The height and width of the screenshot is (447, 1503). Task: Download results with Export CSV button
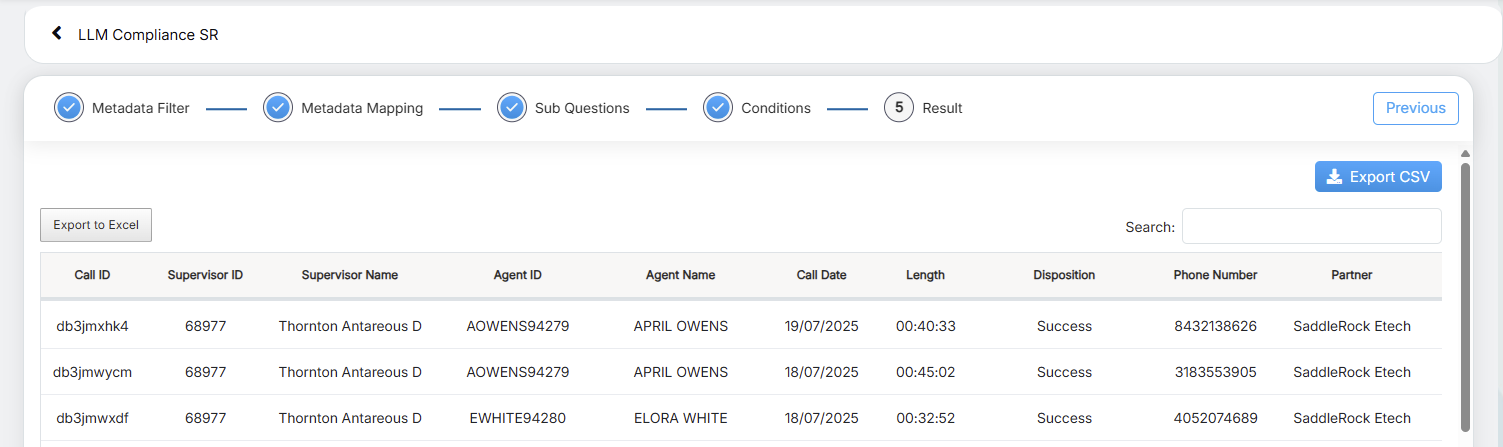click(x=1378, y=177)
